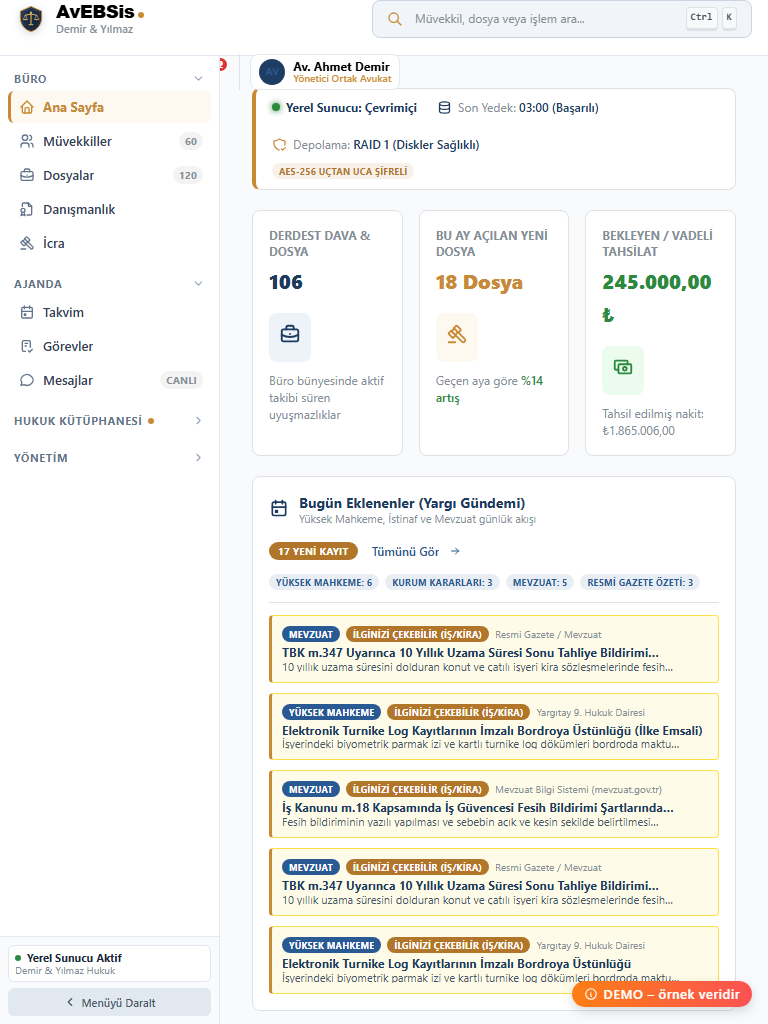Click the CANLI badge next to Mesajlar

181,380
